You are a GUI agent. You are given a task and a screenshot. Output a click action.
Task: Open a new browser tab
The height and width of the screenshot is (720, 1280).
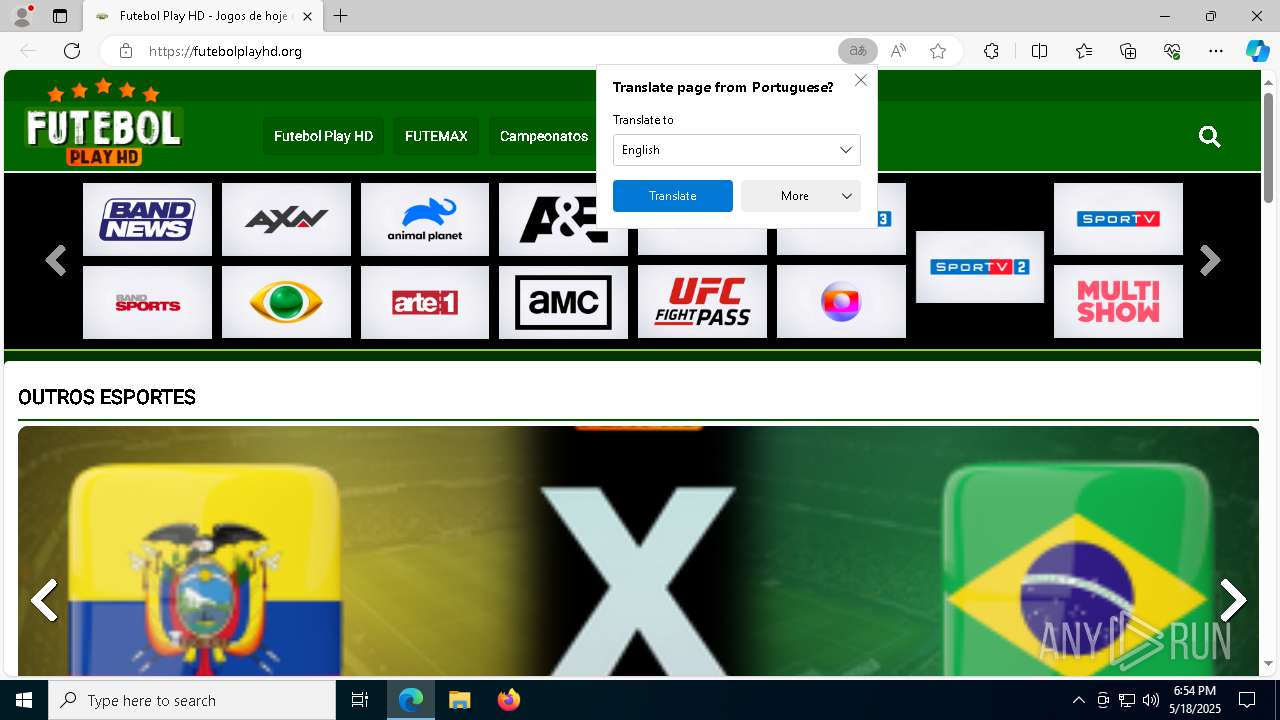(x=341, y=16)
